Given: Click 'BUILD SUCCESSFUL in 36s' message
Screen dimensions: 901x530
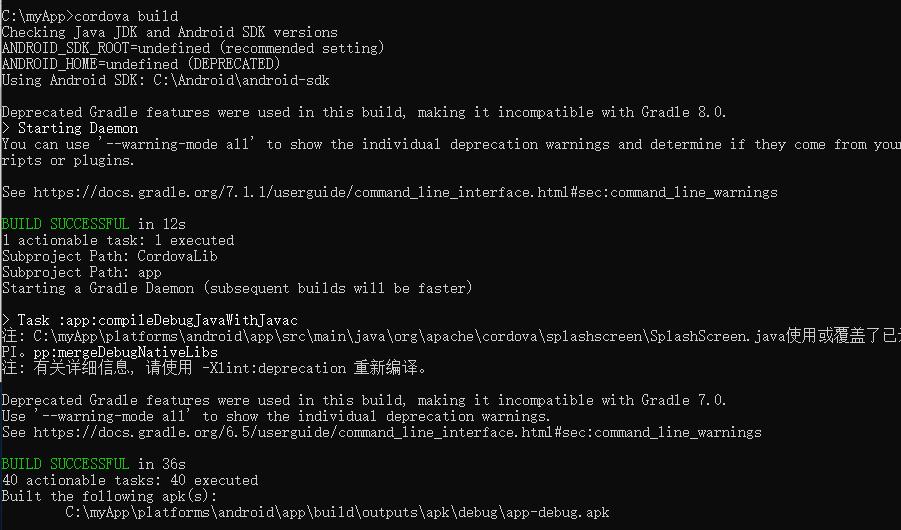Looking at the screenshot, I should 93,464.
